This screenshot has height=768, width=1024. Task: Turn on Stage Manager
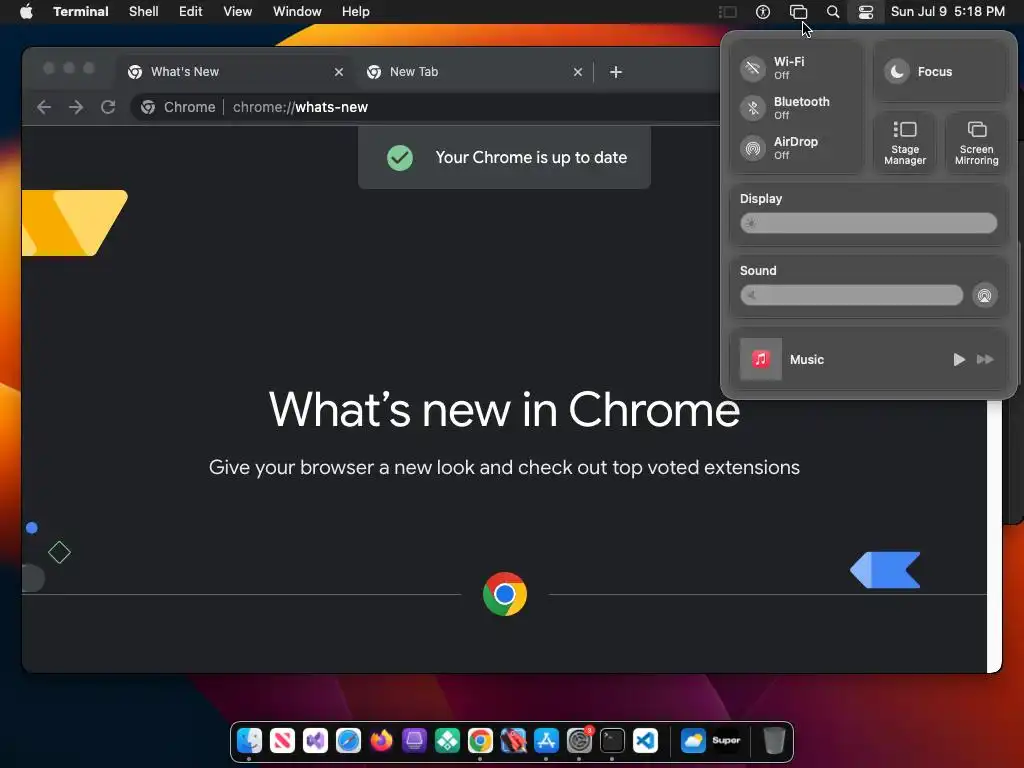coord(904,142)
